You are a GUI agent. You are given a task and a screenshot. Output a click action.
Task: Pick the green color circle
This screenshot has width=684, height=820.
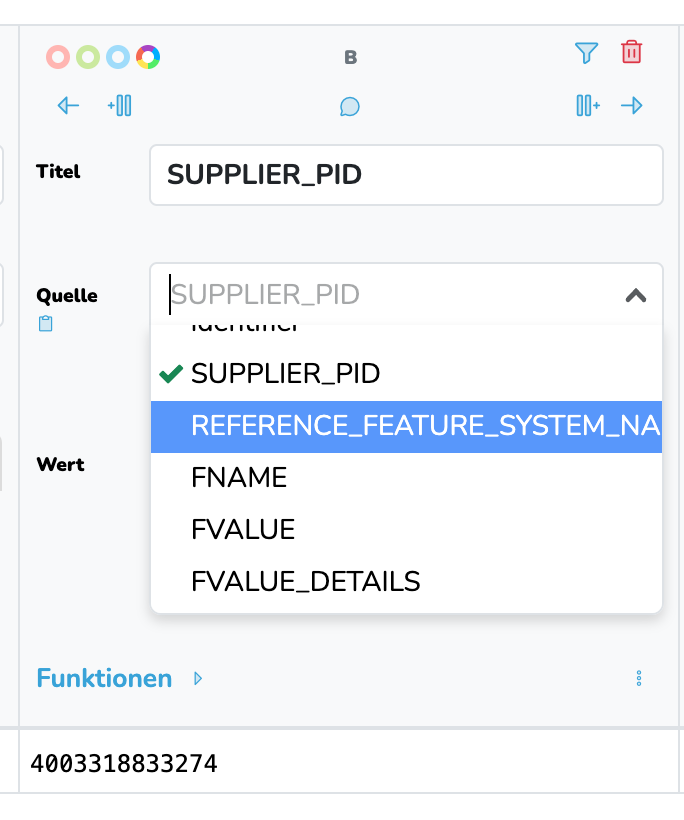(x=88, y=57)
